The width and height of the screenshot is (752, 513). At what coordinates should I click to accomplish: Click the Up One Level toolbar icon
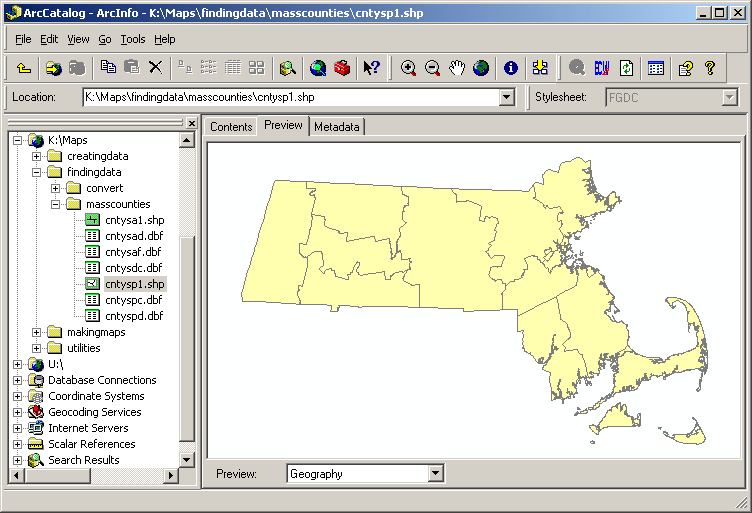(x=23, y=68)
